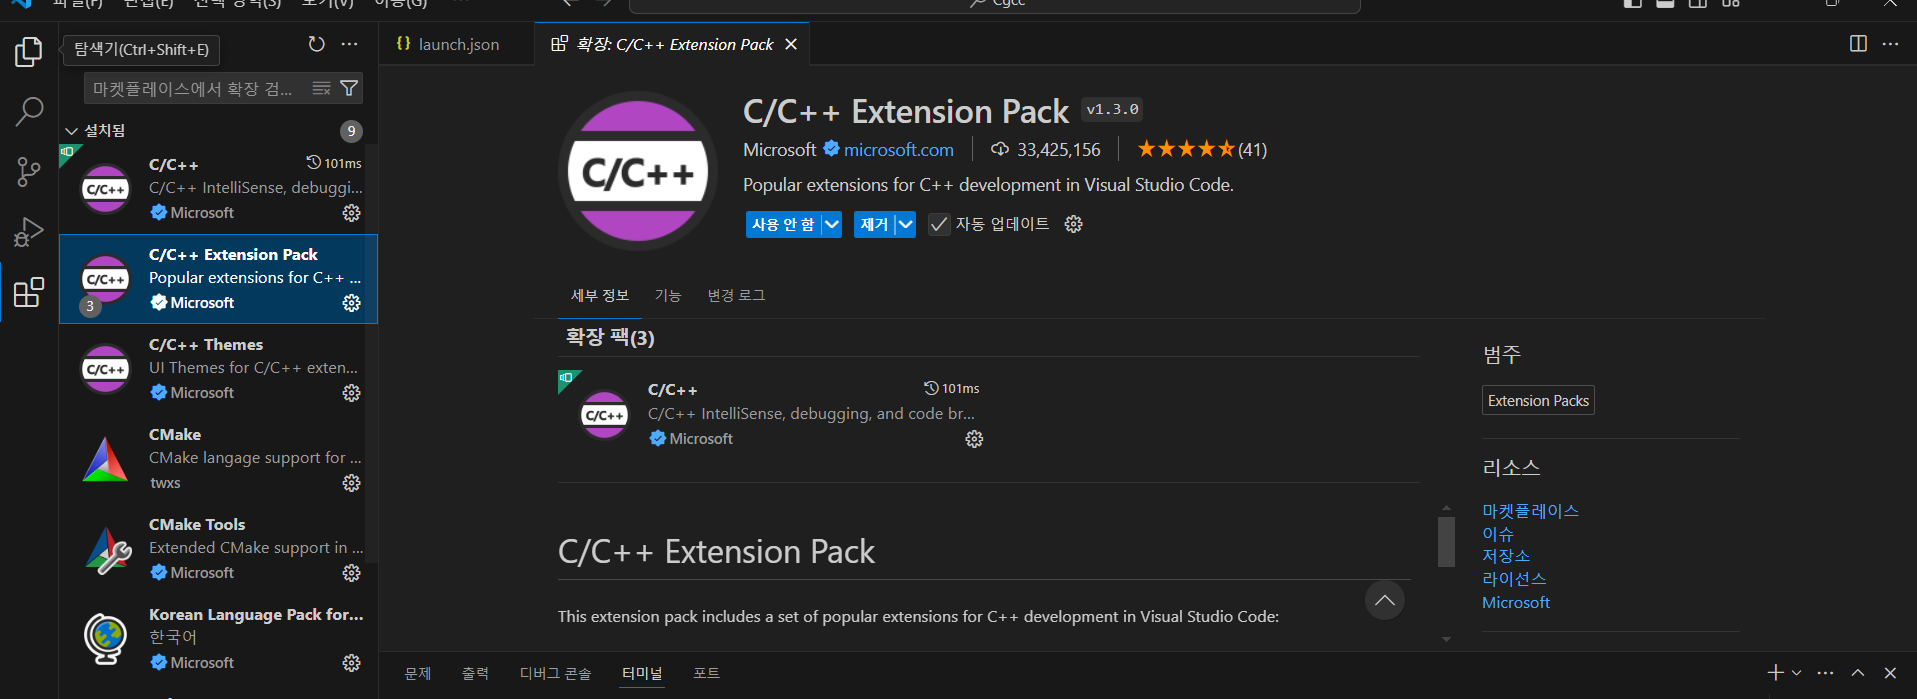Open manage gear for C/C++ extension in sidebar
This screenshot has height=699, width=1917.
coord(352,213)
